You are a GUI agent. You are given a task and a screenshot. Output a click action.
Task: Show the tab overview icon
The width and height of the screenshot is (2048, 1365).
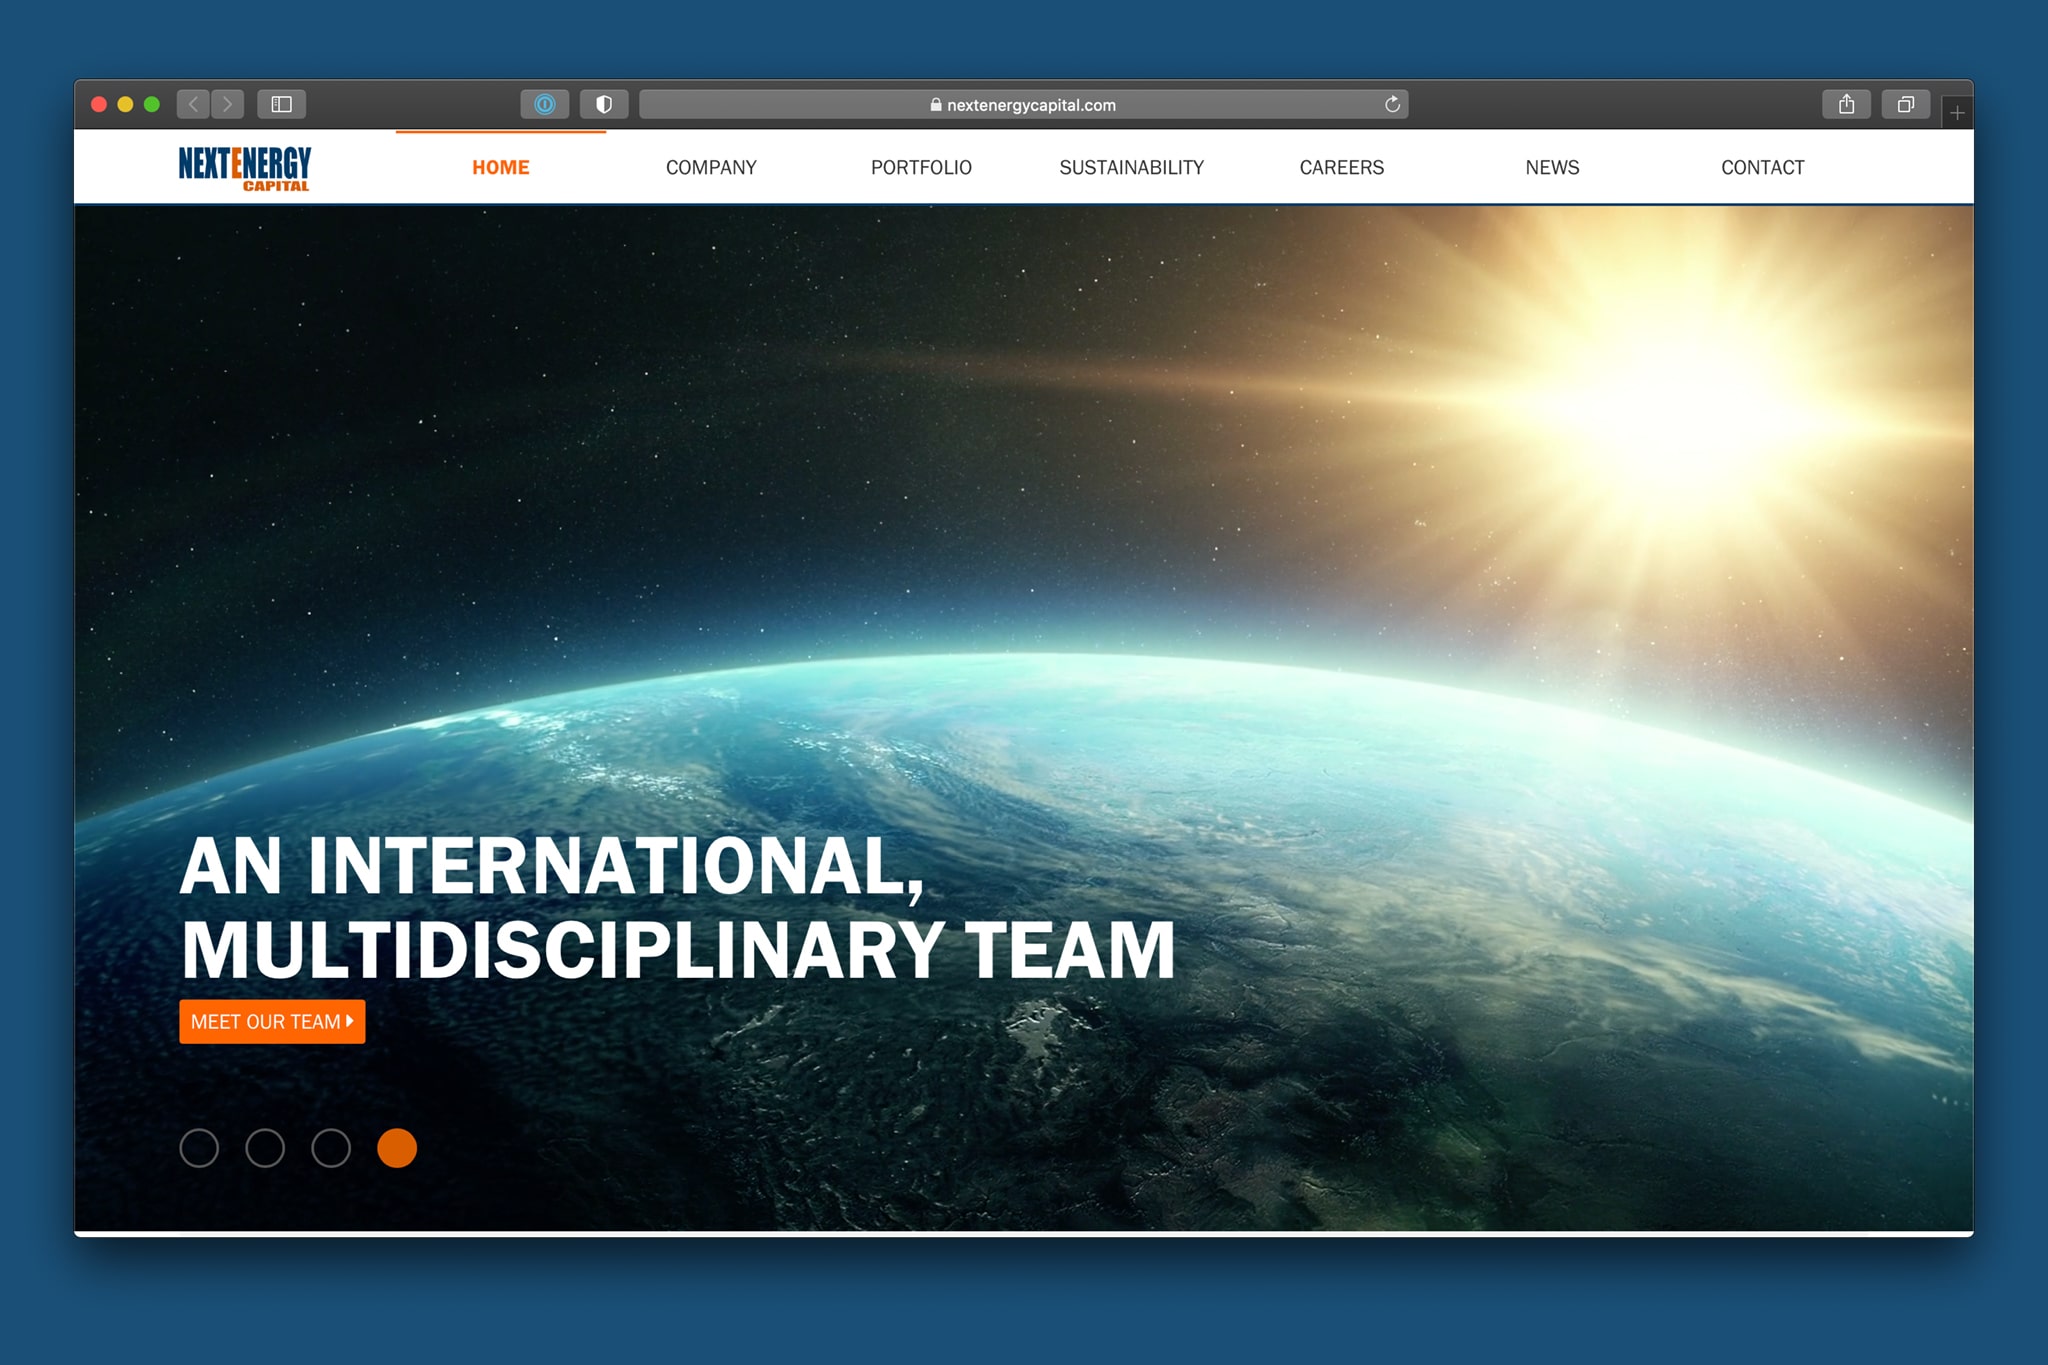click(1906, 104)
